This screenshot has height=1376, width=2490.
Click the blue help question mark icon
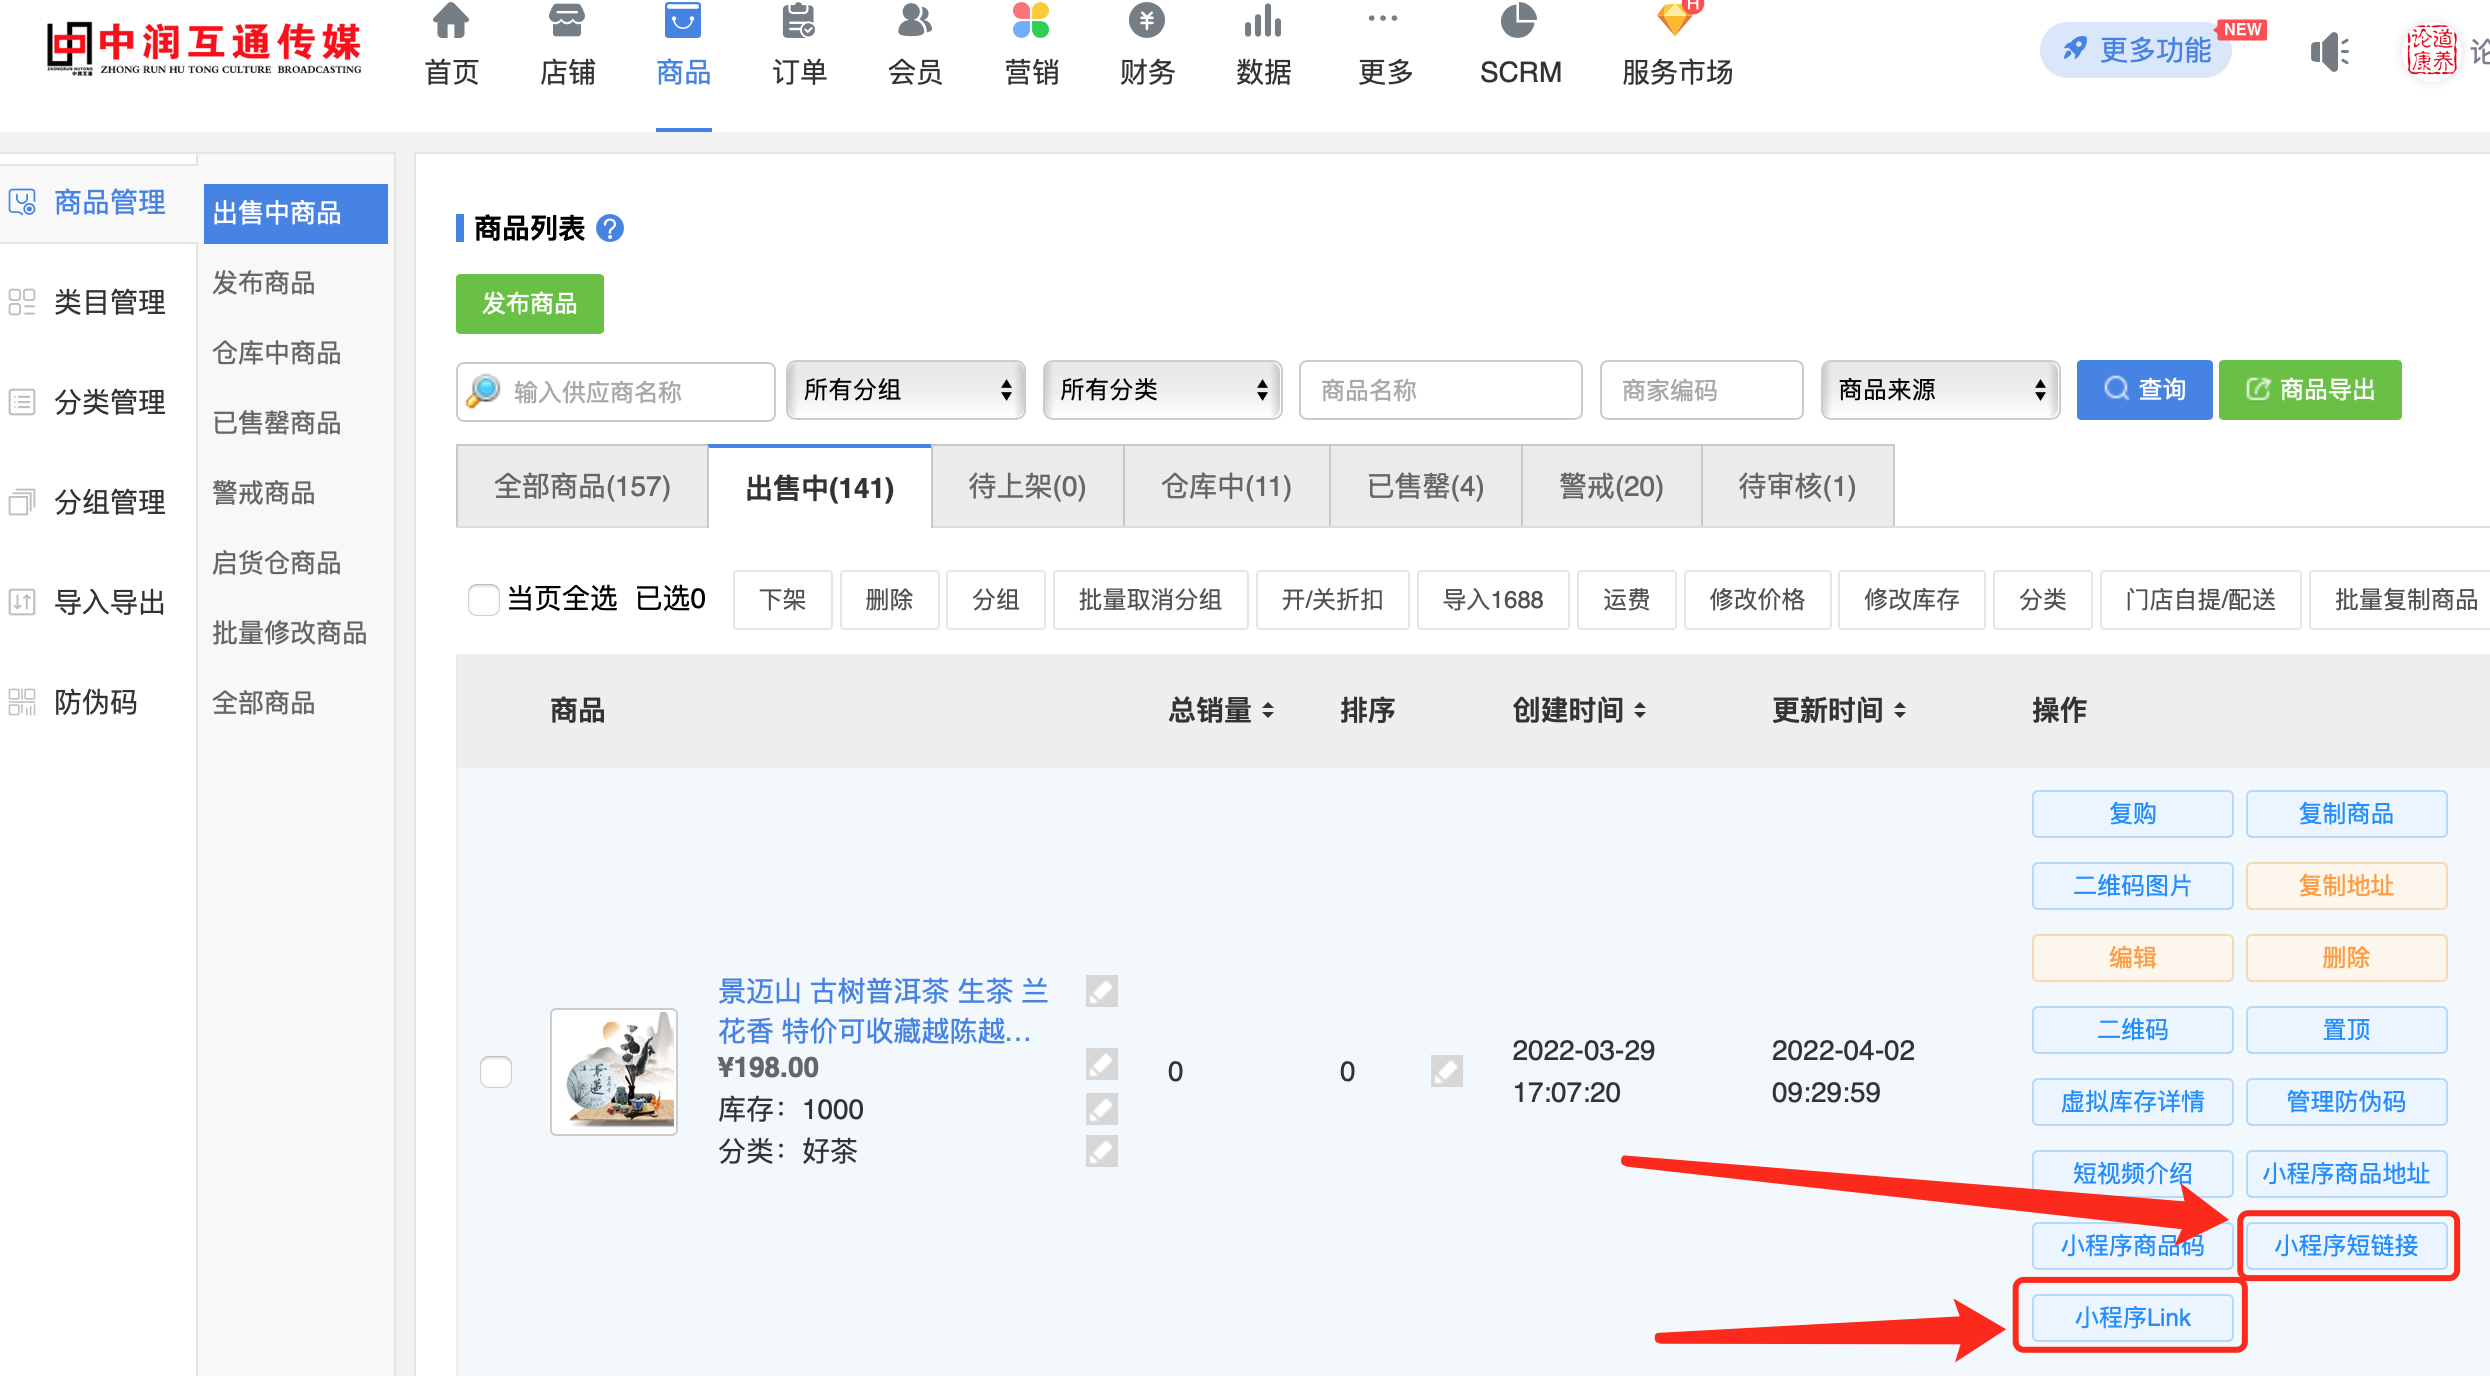[x=610, y=229]
